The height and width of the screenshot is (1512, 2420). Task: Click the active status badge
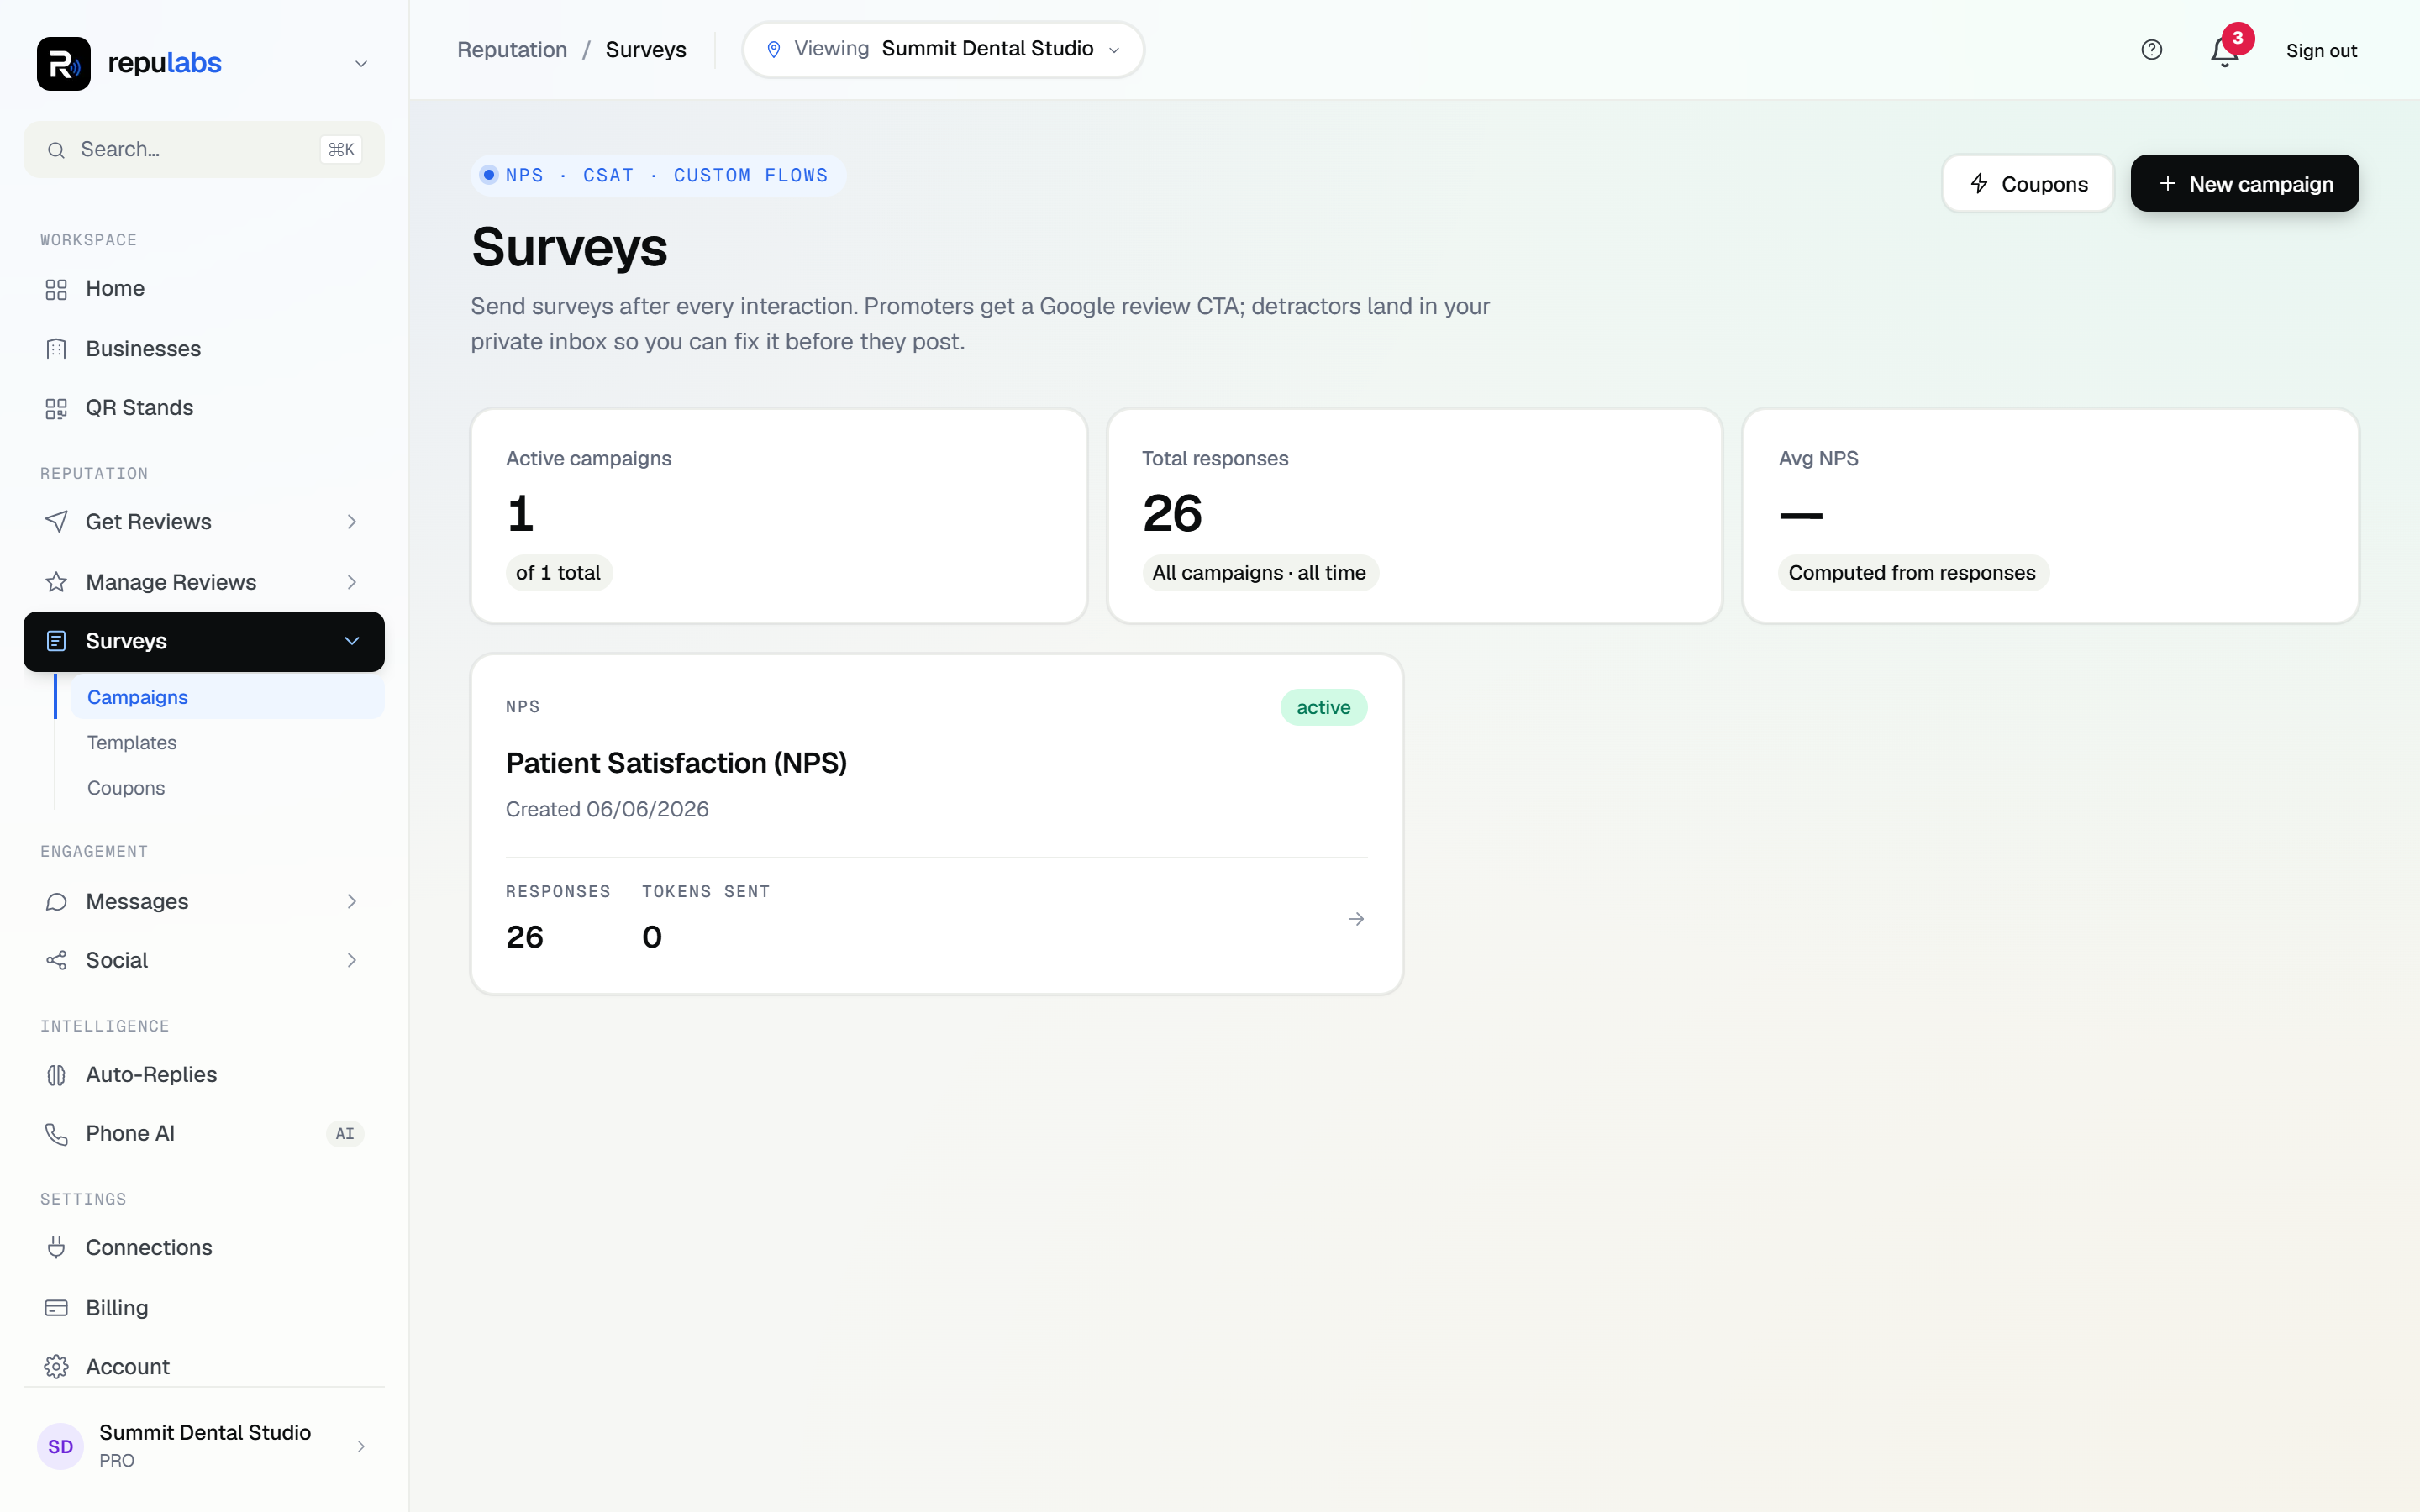[1323, 707]
